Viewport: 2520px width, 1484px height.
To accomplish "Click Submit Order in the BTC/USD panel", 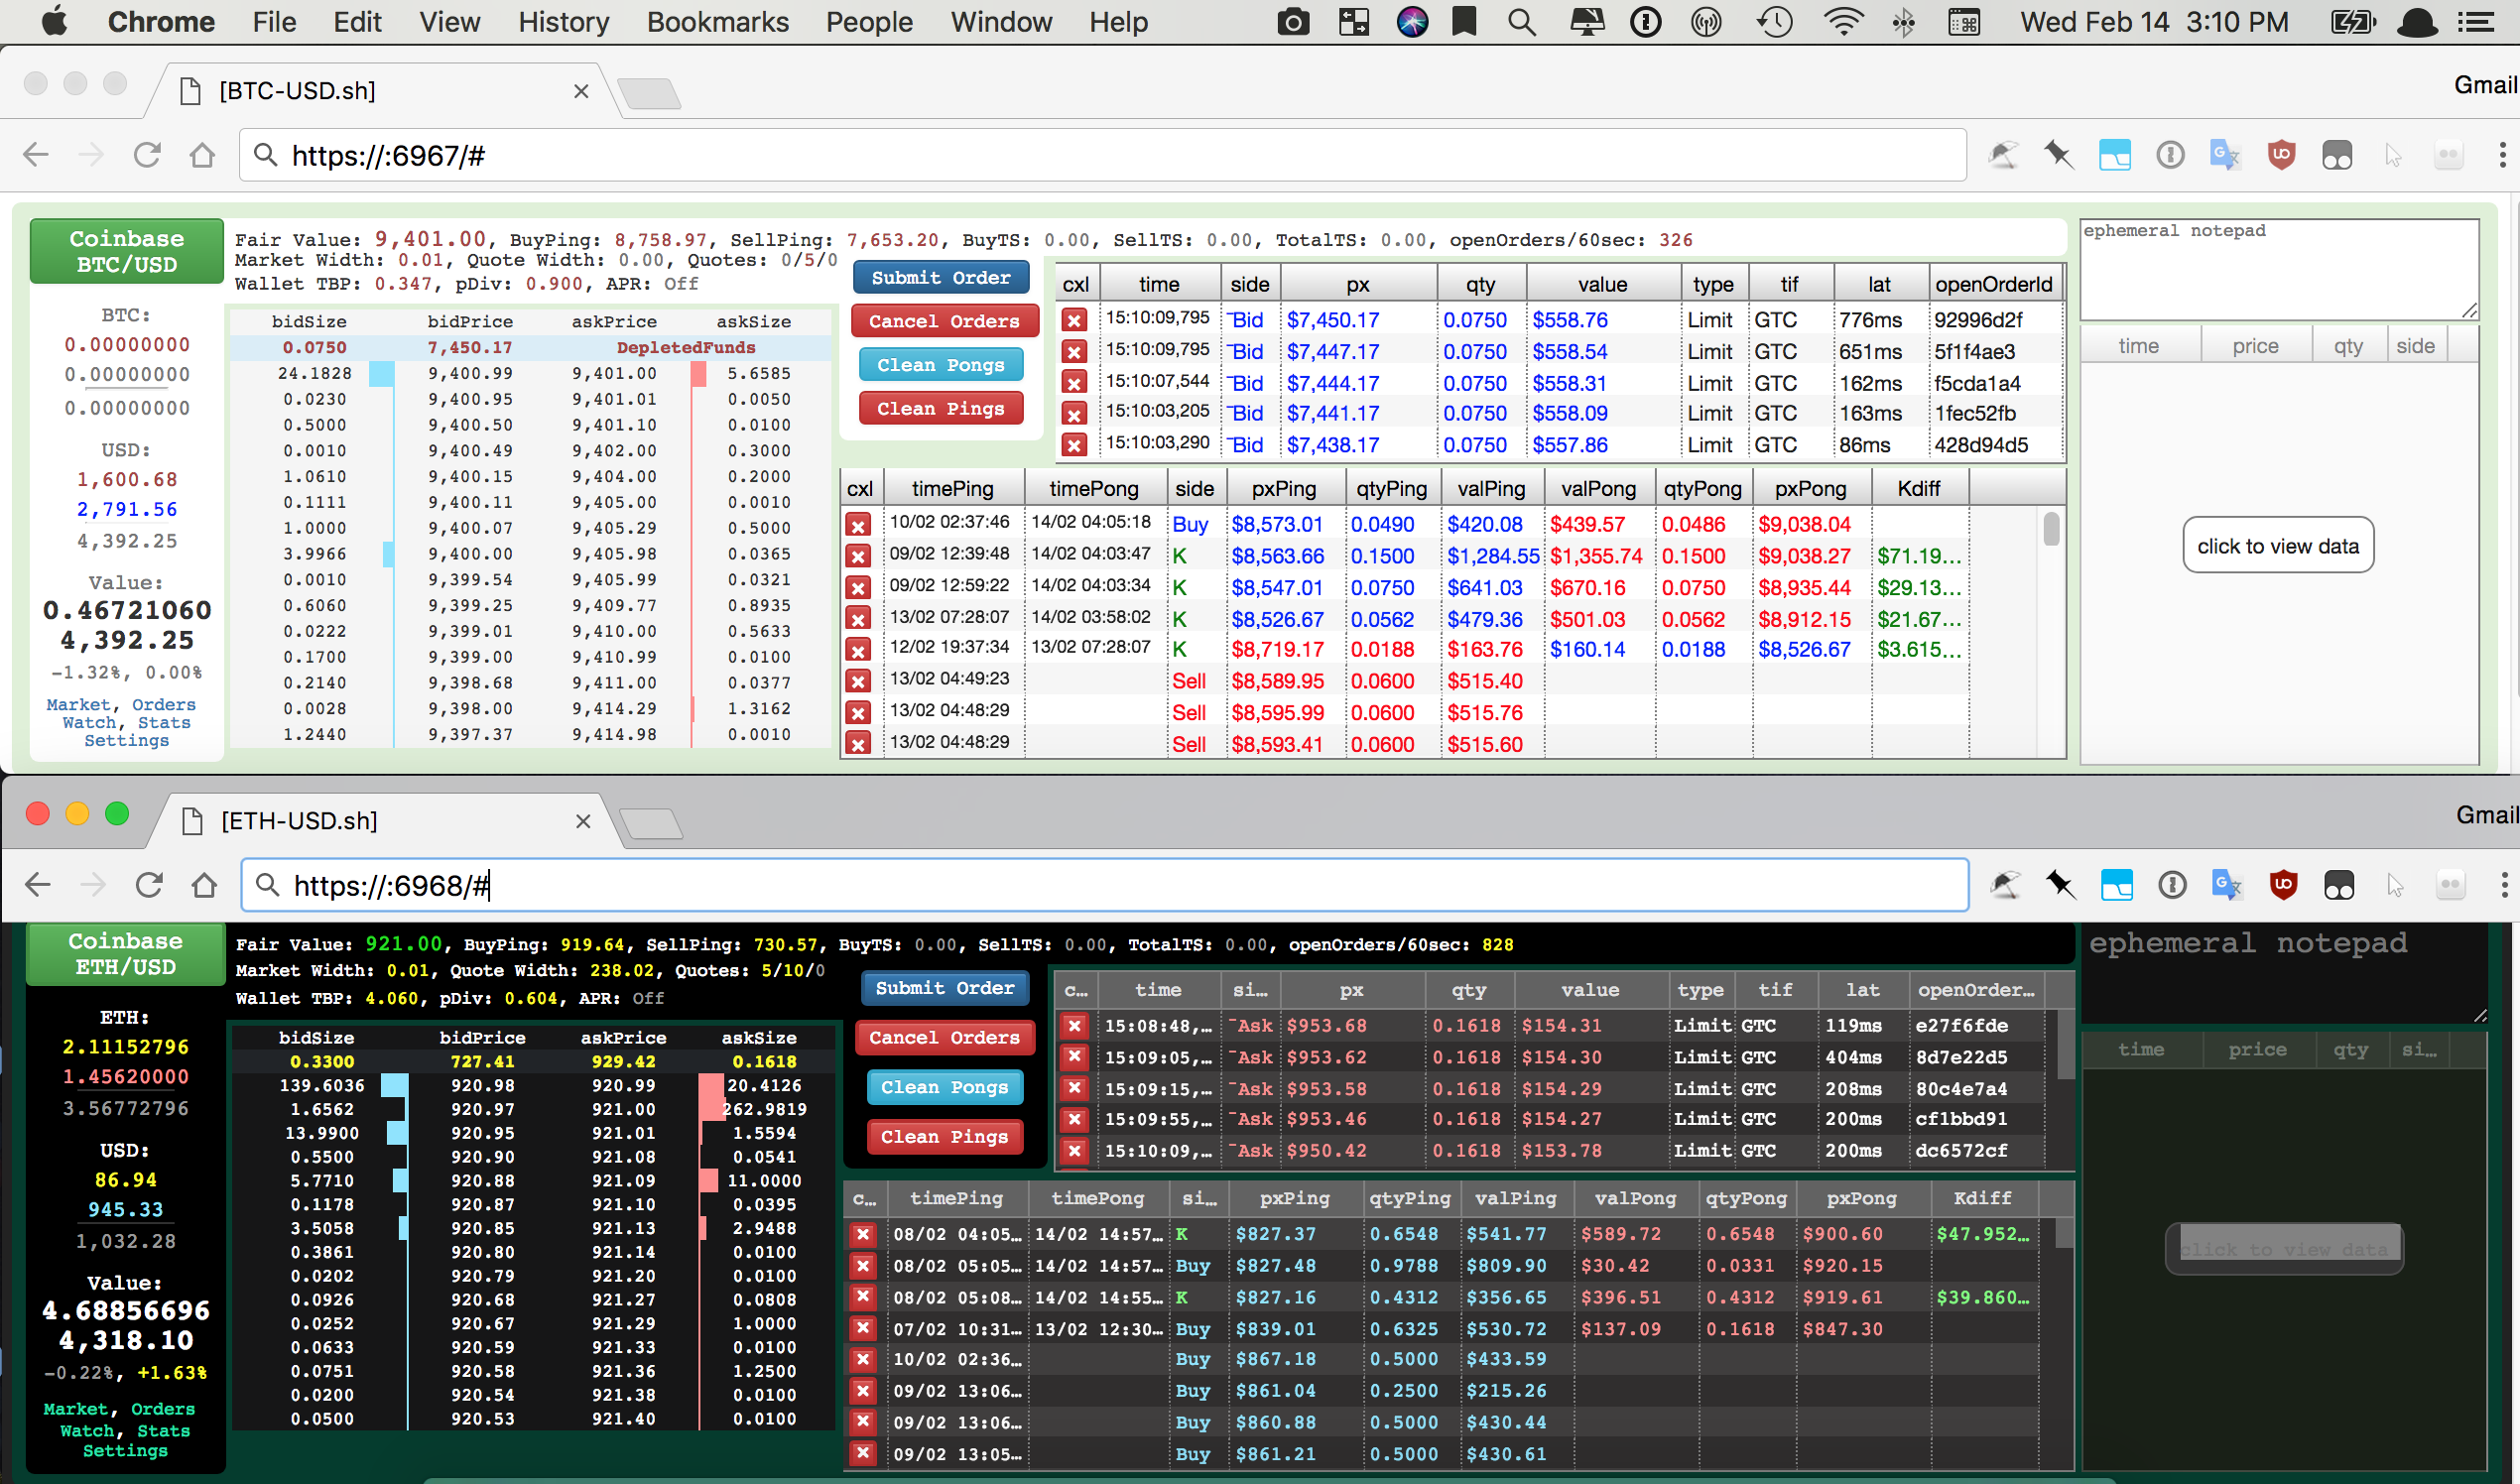I will click(941, 278).
